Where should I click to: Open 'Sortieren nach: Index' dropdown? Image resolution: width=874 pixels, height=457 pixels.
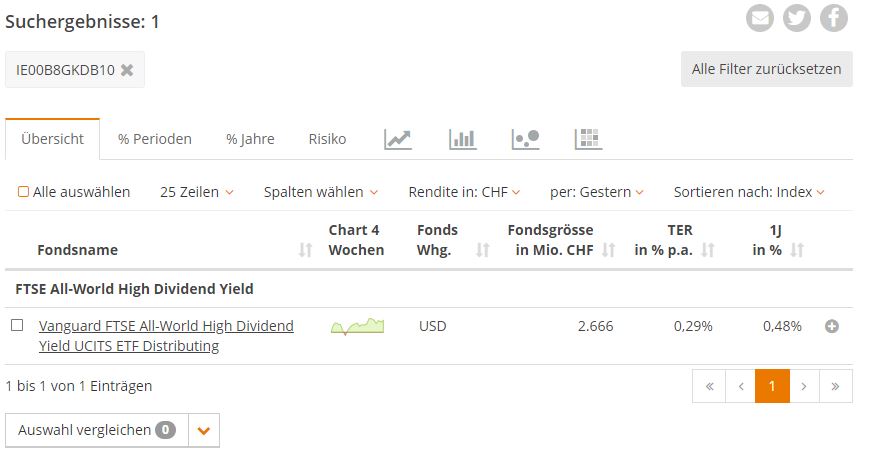[749, 192]
